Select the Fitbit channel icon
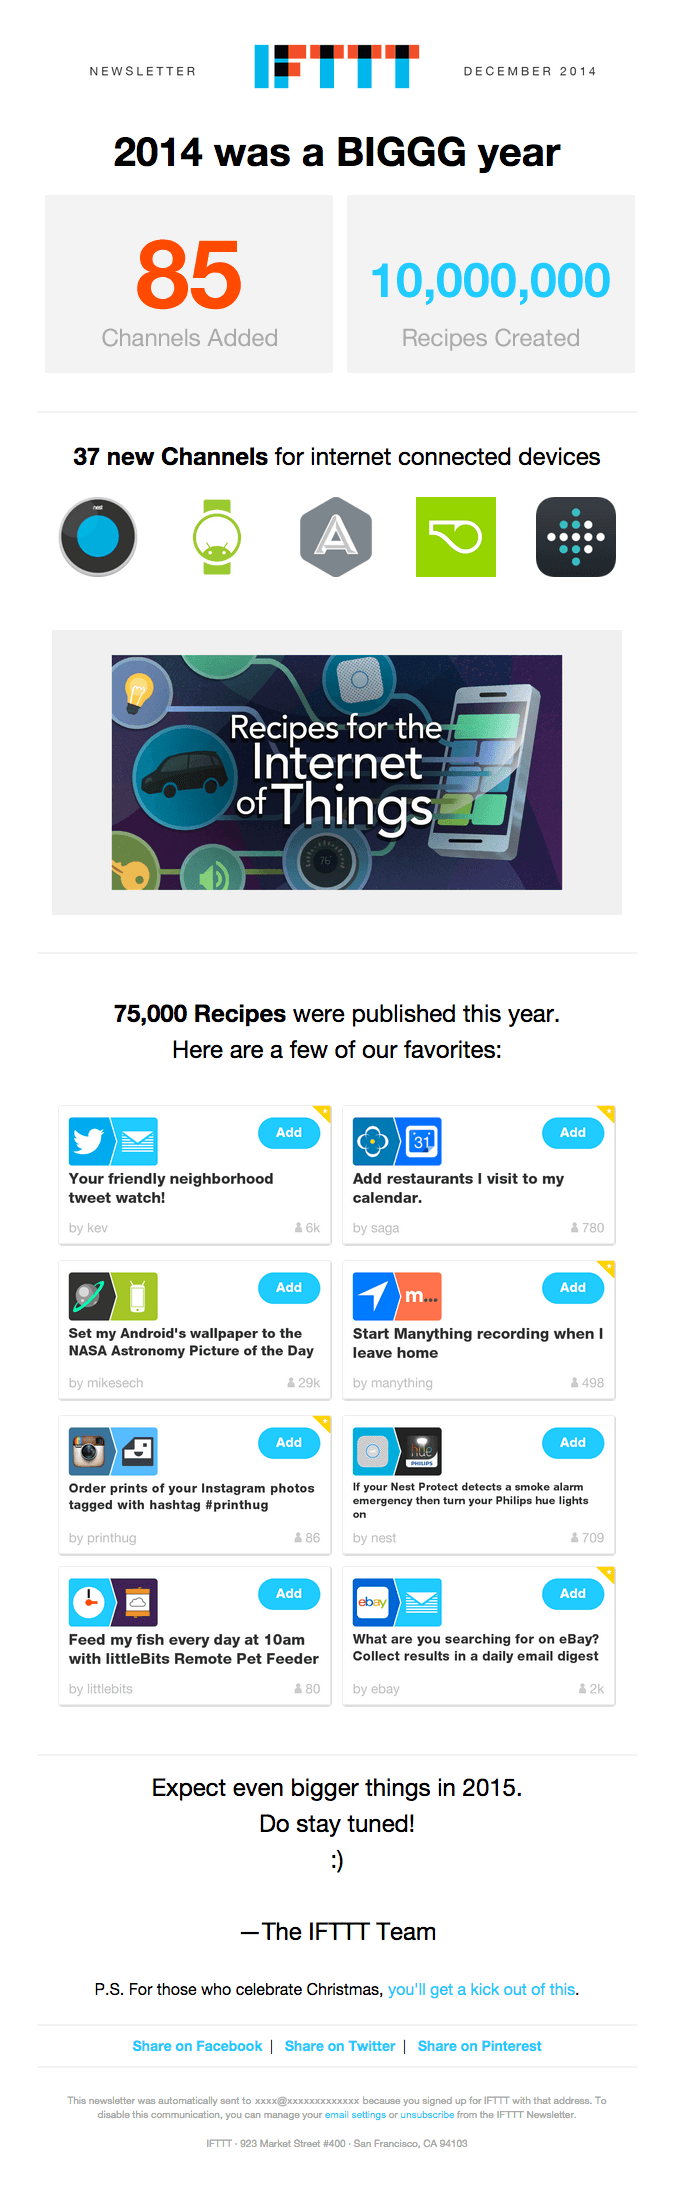 pos(575,537)
